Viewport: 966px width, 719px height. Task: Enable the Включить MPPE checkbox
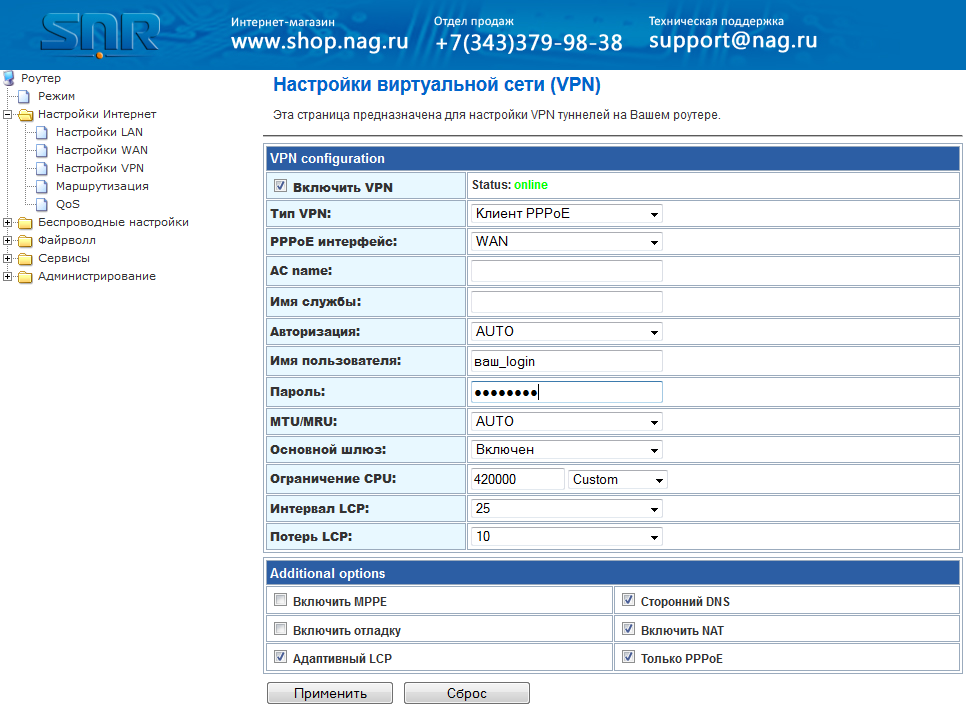(280, 599)
